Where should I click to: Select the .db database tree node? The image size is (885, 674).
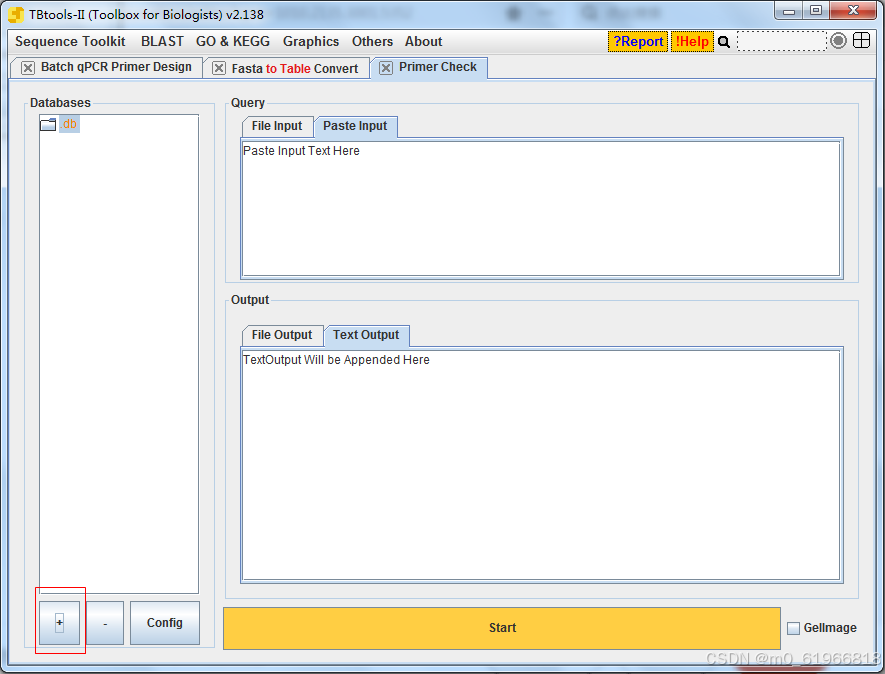69,124
